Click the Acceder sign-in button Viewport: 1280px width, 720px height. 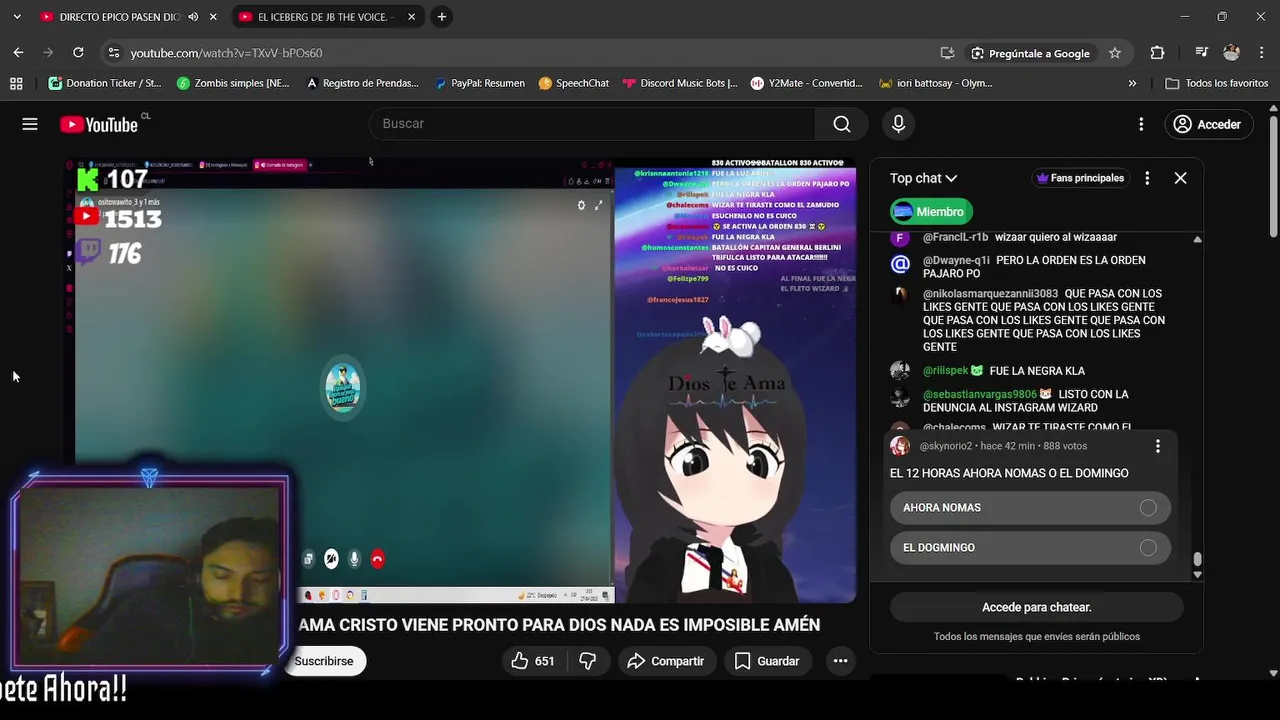click(x=1208, y=124)
